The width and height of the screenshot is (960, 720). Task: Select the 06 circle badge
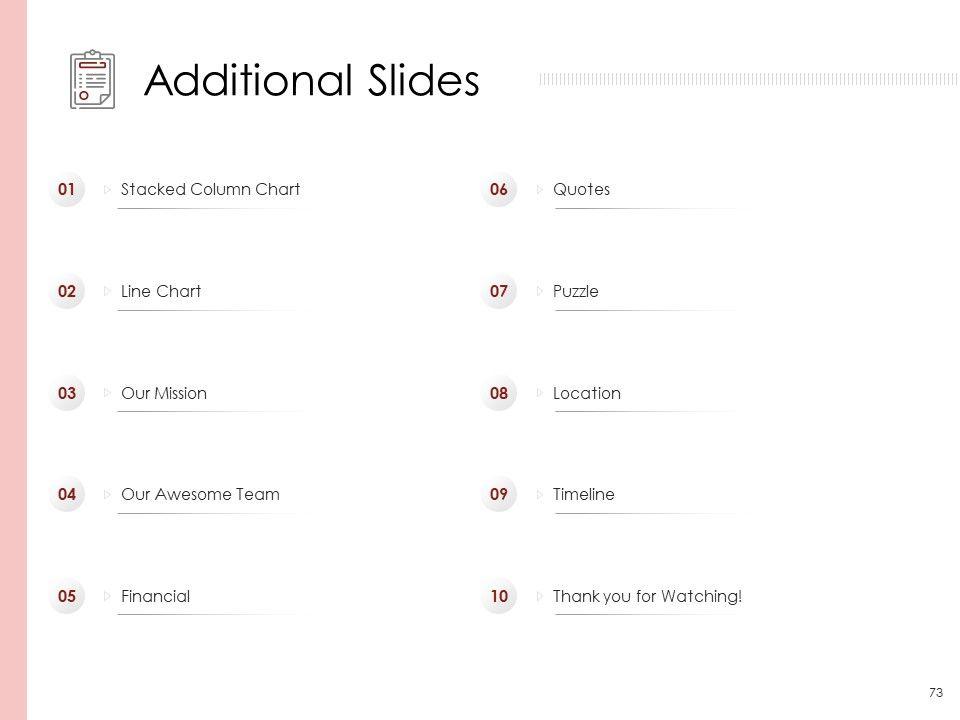point(499,189)
